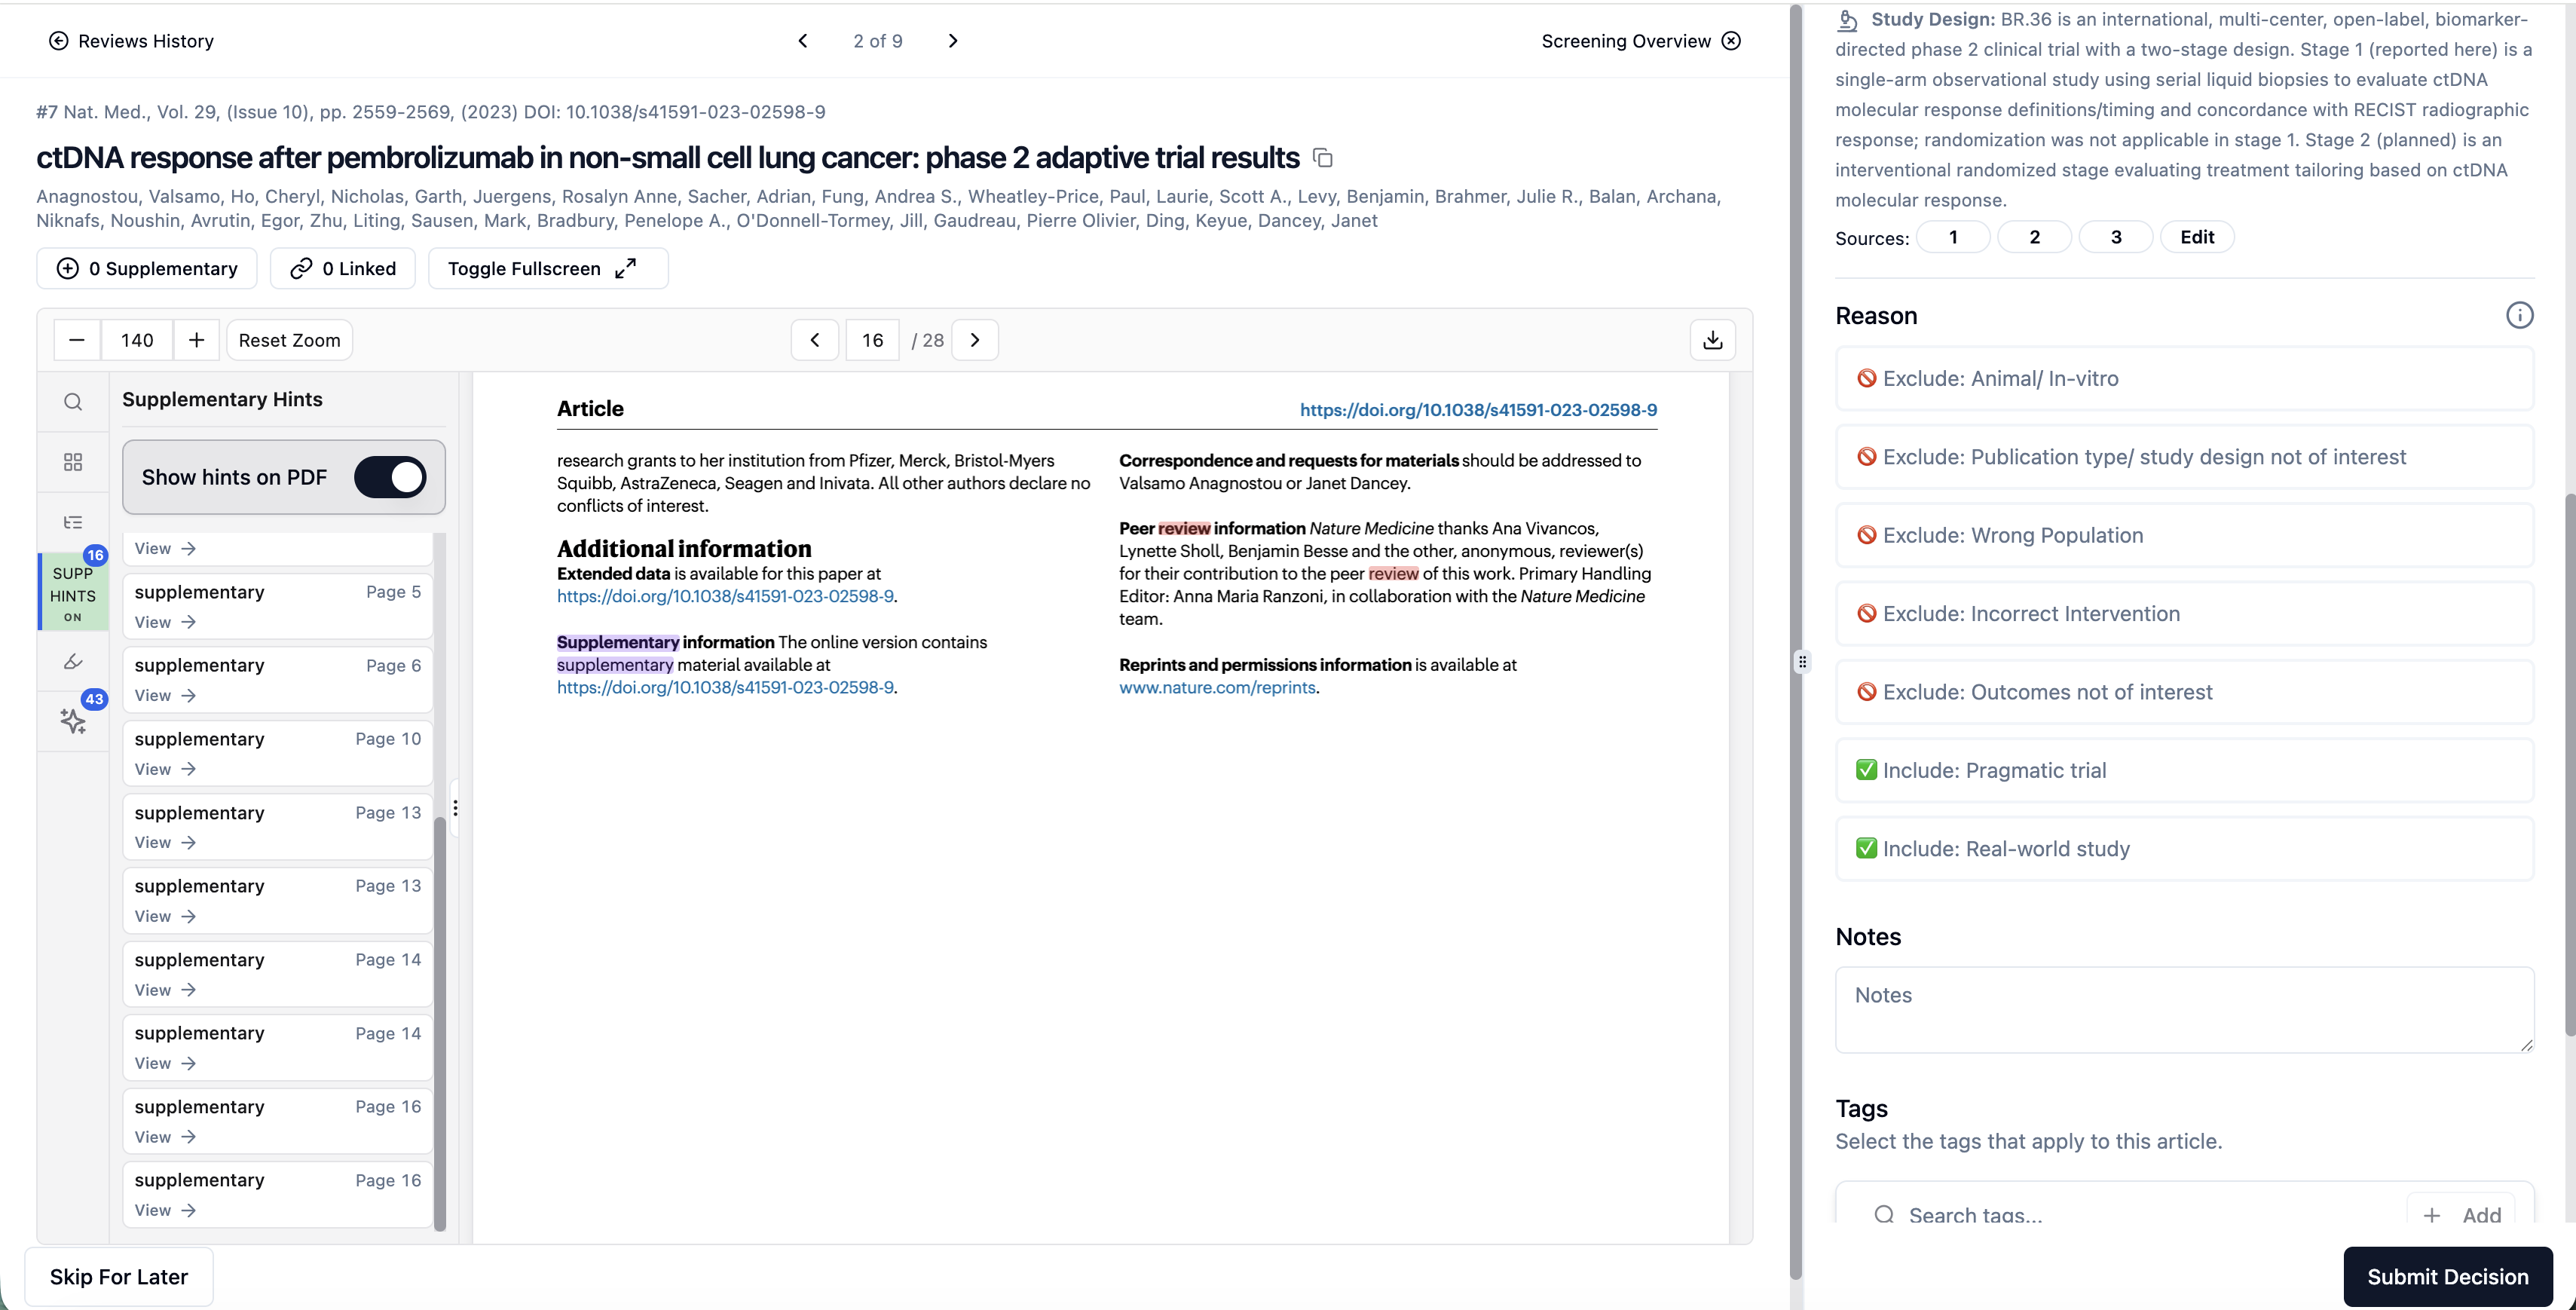Select Exclude: Outcomes not of interest reason
This screenshot has width=2576, height=1310.
click(x=2184, y=692)
